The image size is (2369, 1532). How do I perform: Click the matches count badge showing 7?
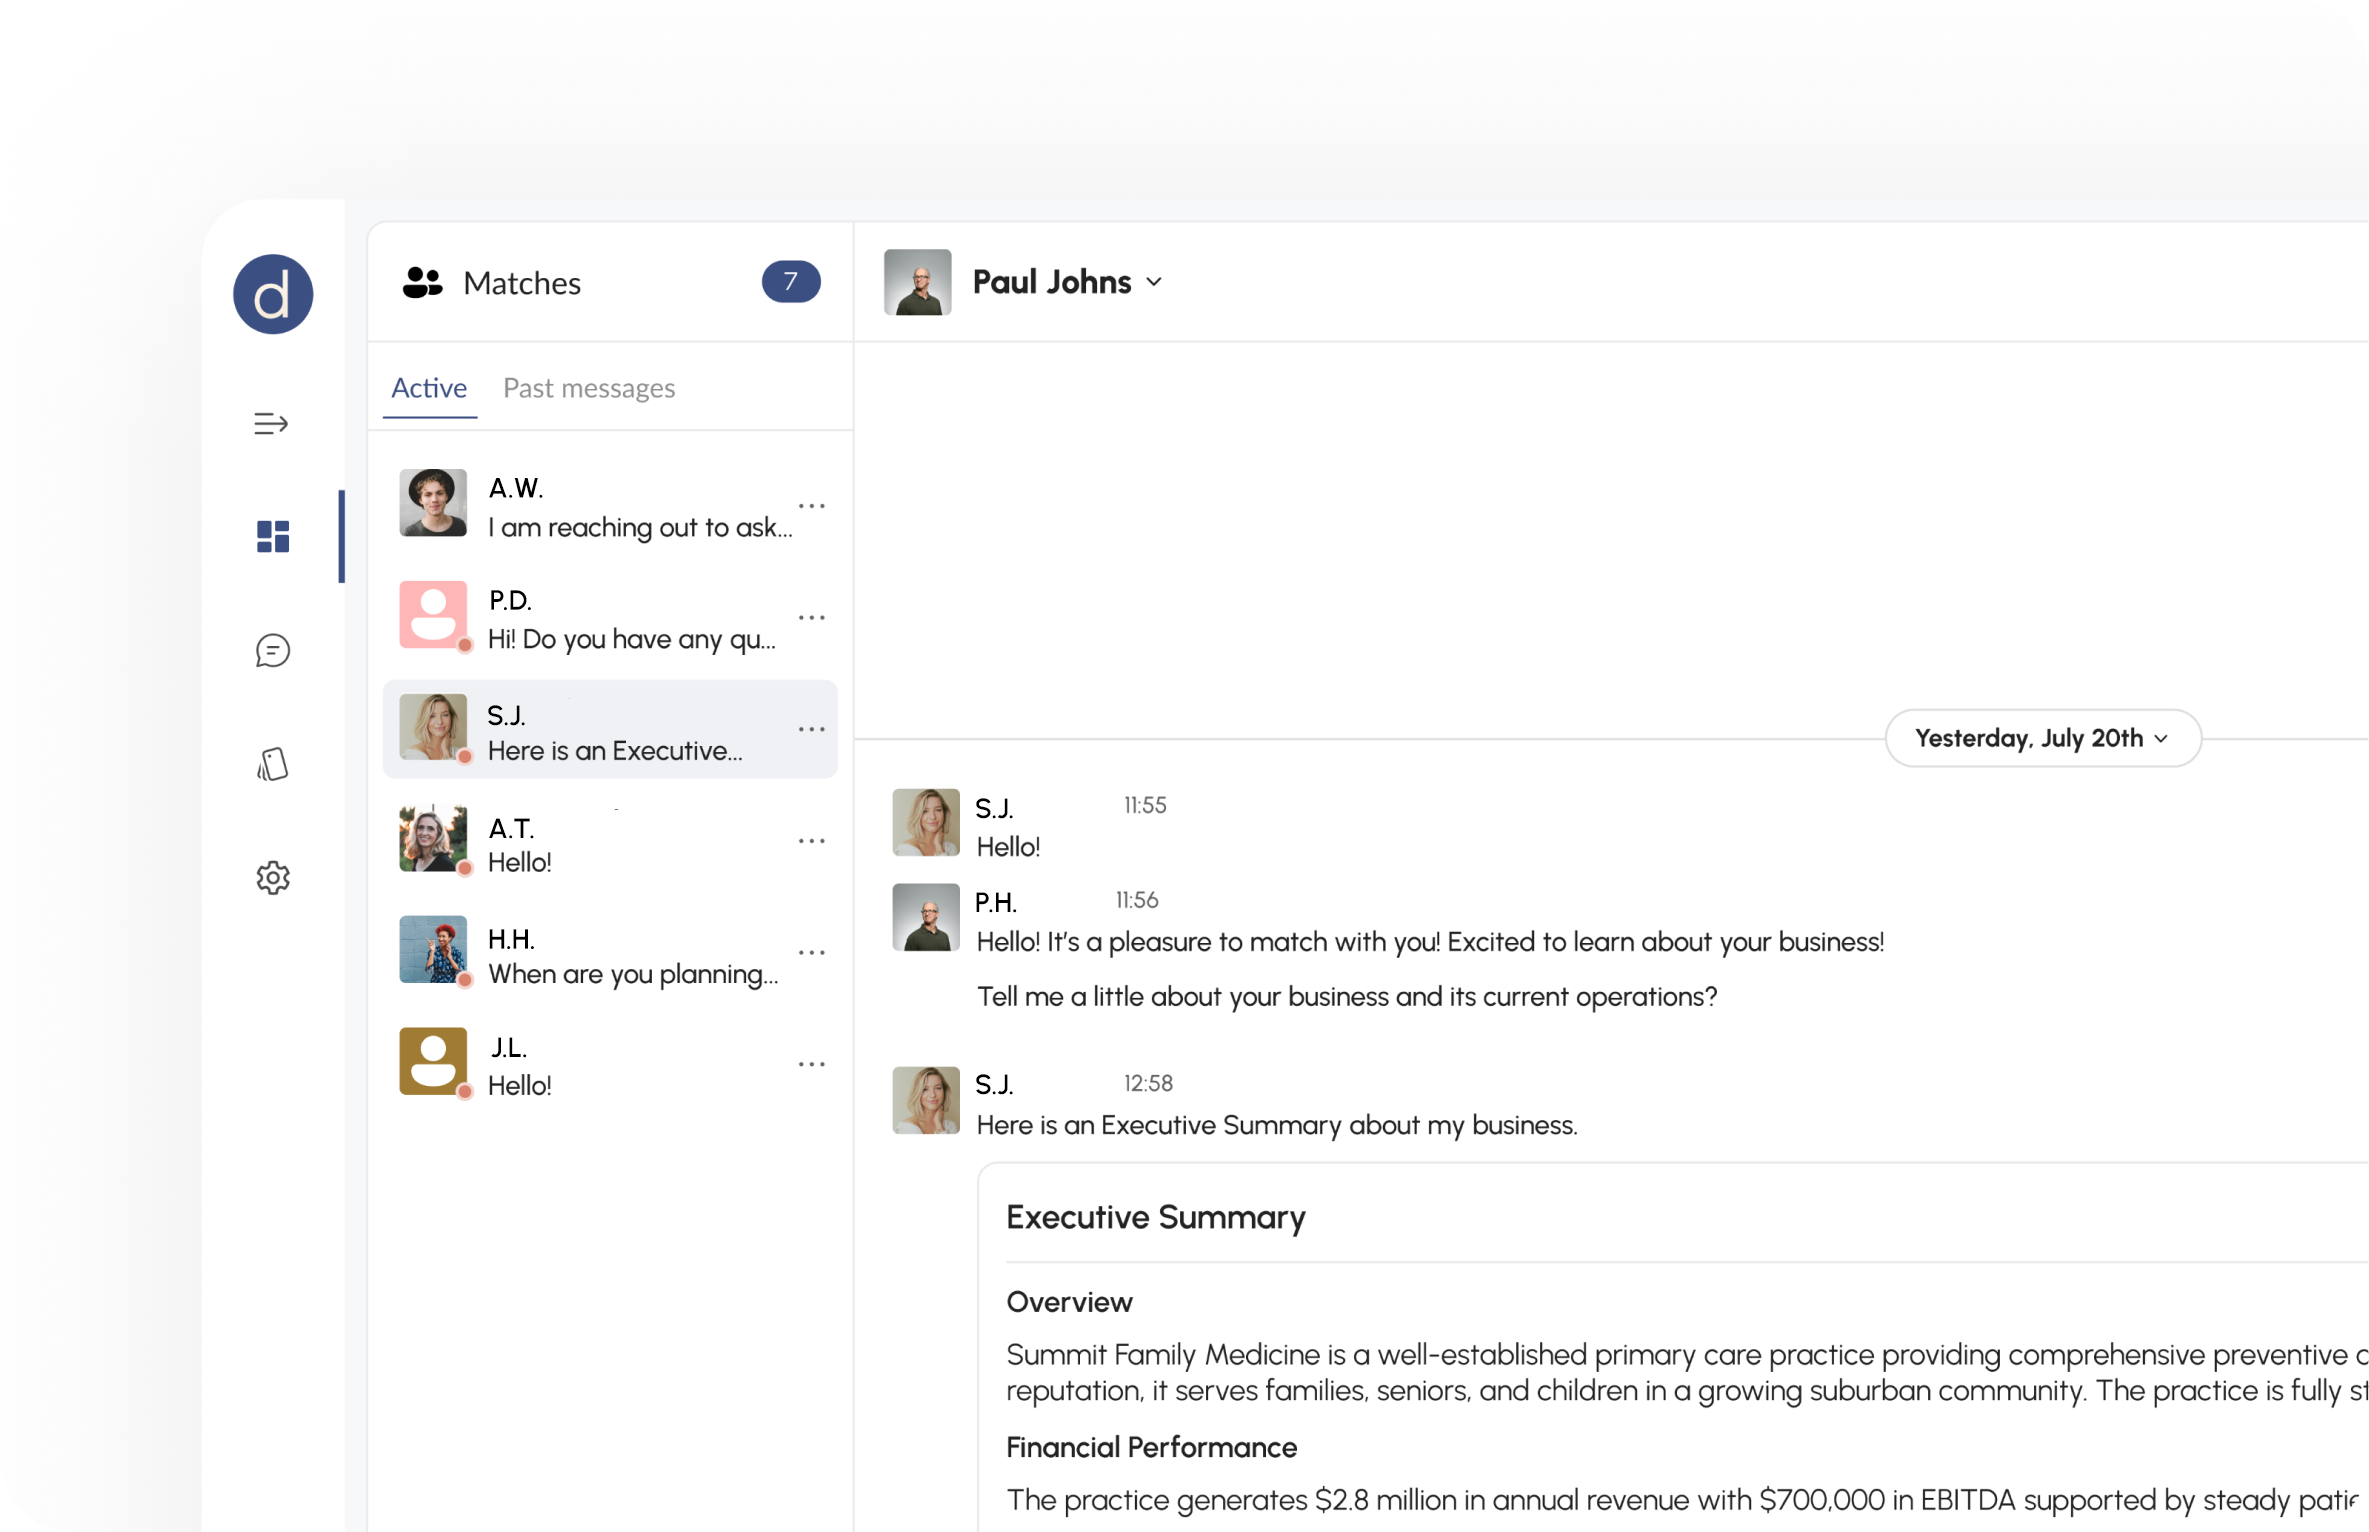point(790,282)
